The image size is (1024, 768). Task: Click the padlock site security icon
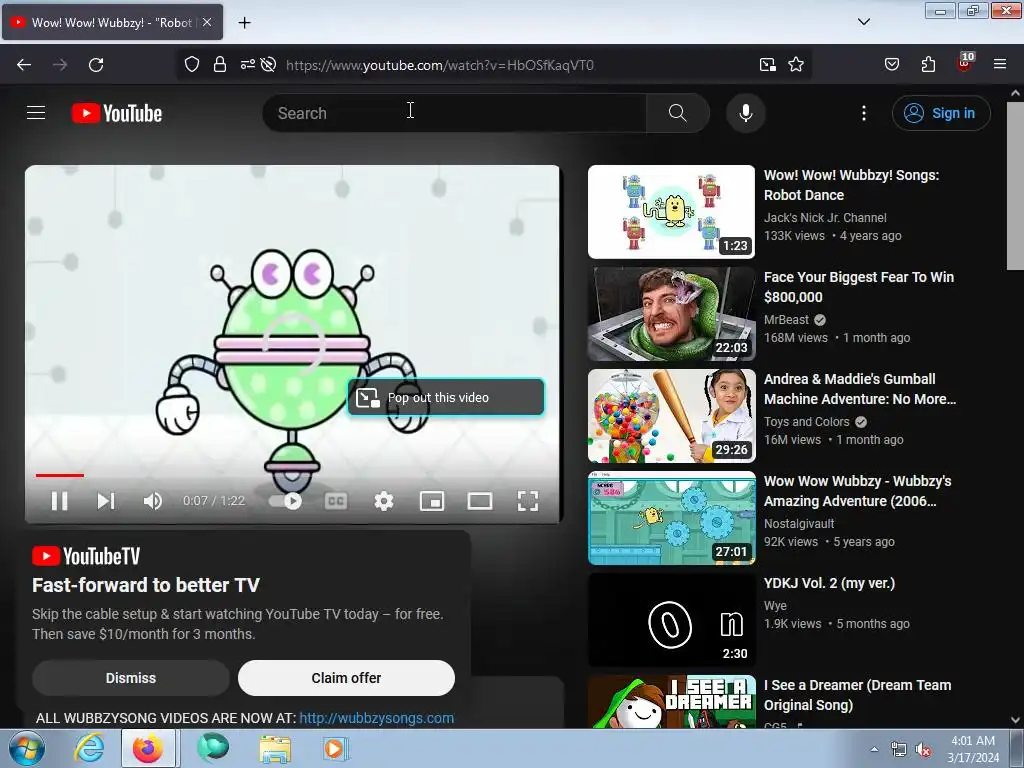[219, 65]
